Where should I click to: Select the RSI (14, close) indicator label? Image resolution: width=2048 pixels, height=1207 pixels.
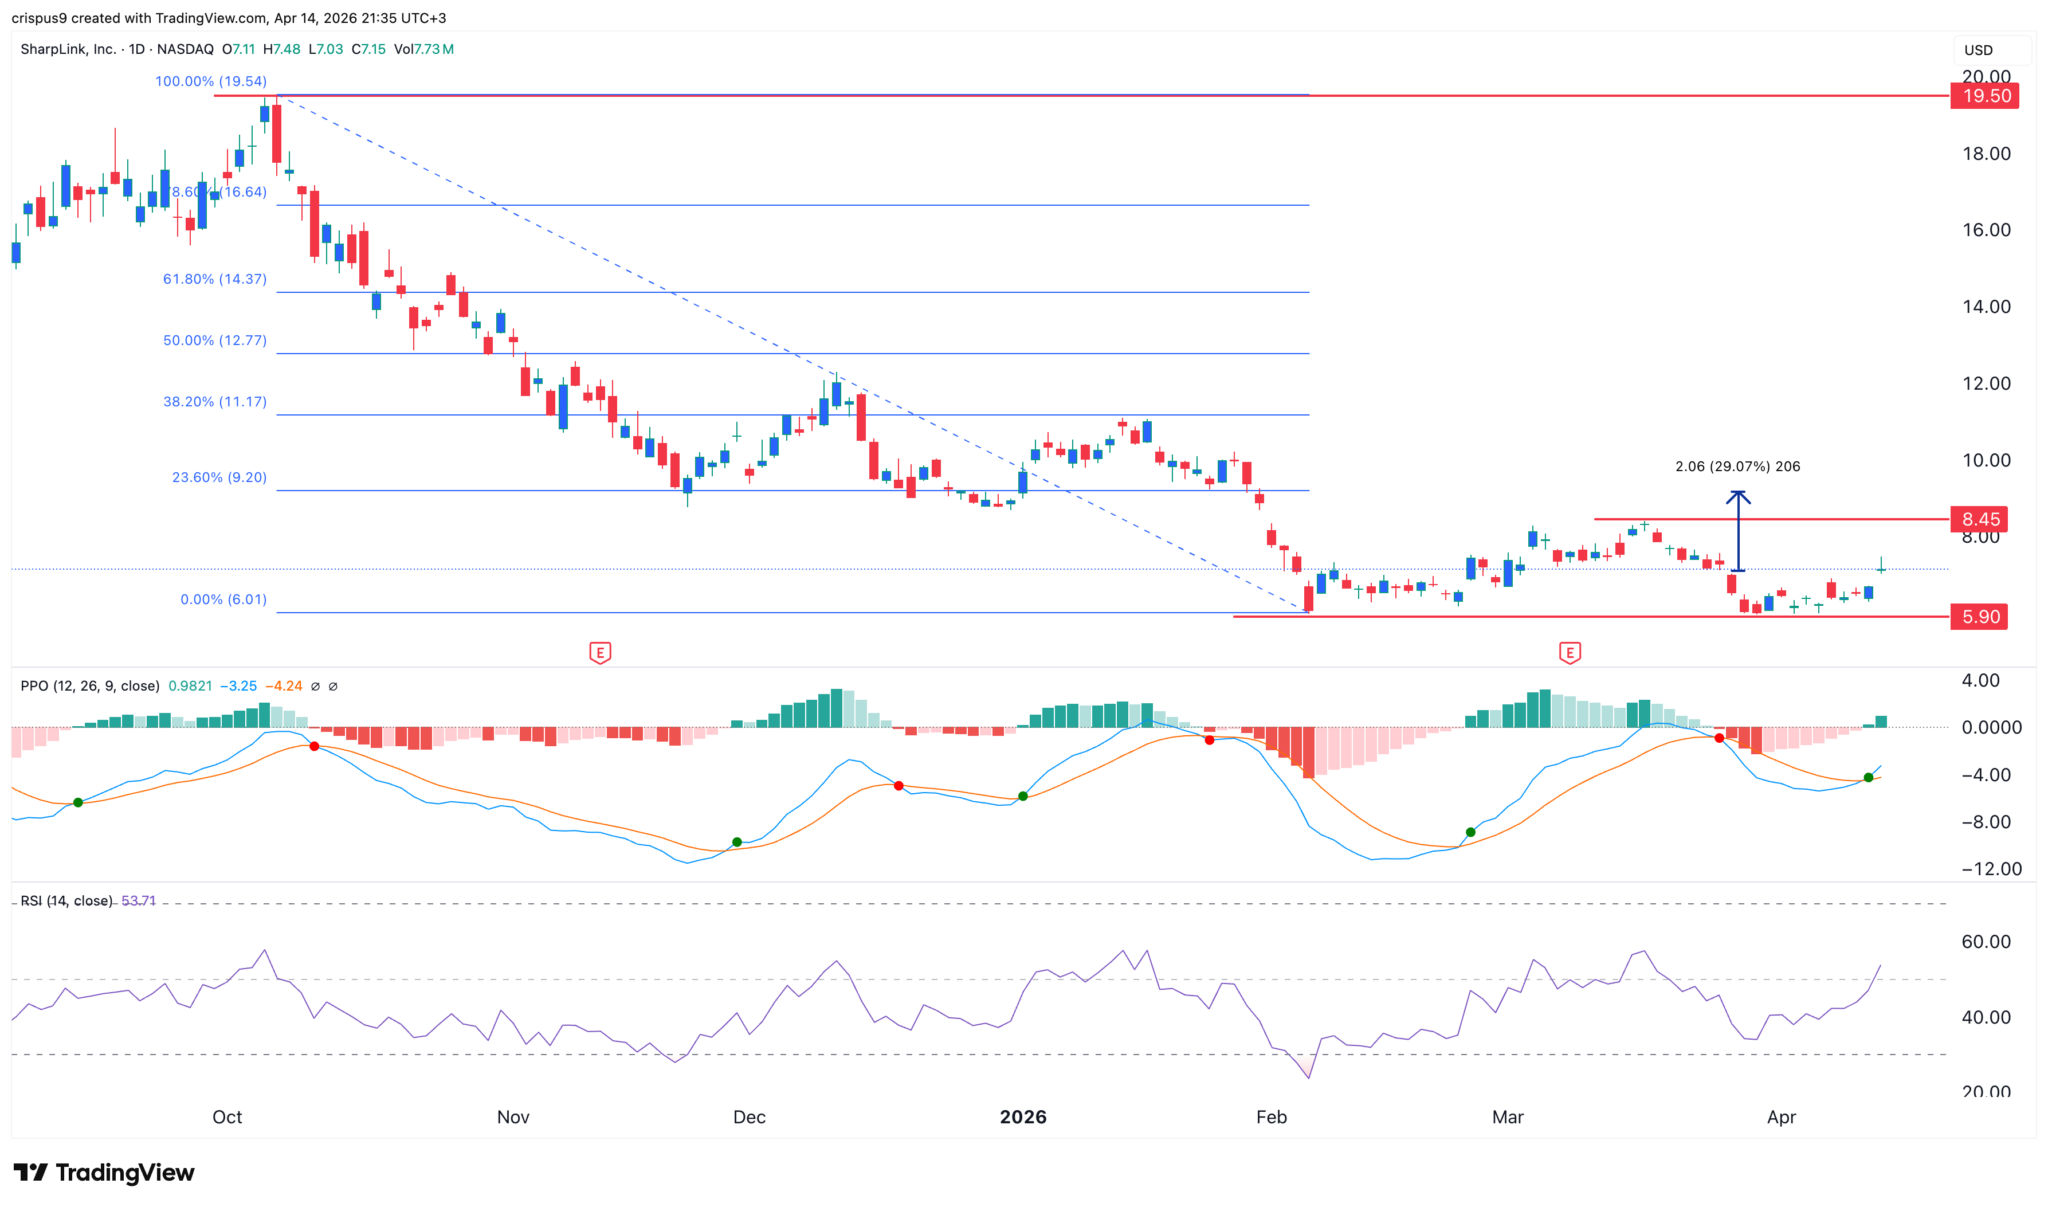(67, 900)
